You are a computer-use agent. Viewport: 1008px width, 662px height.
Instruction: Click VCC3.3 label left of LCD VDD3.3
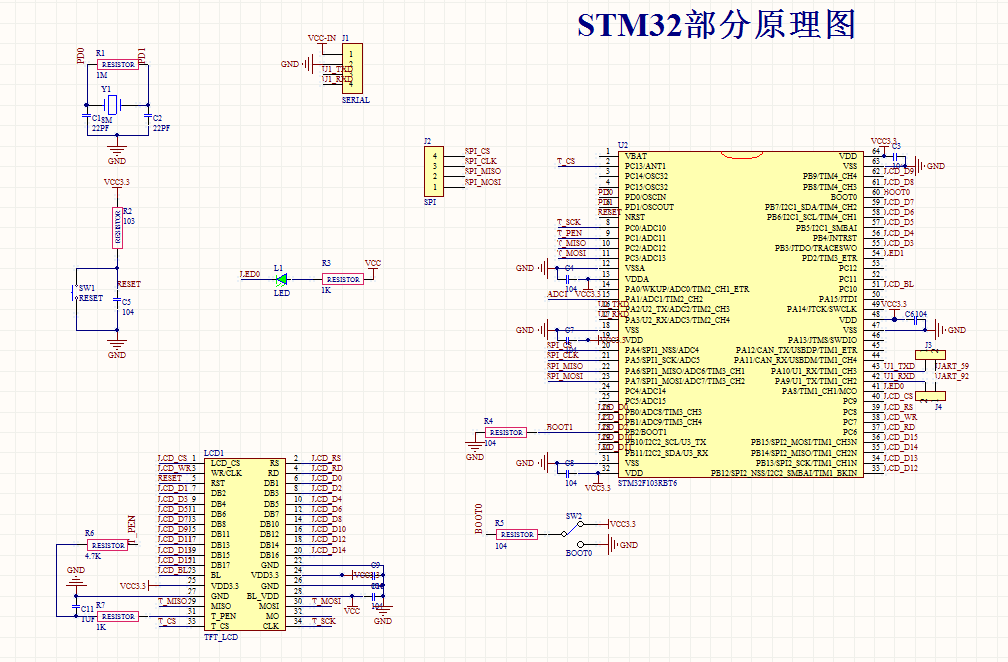tap(132, 586)
